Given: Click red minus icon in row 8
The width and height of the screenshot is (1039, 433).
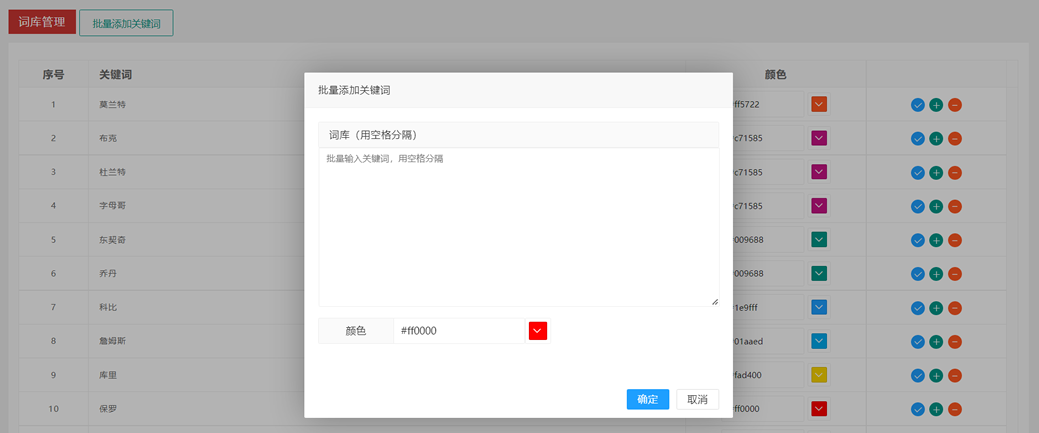Looking at the screenshot, I should pyautogui.click(x=955, y=342).
